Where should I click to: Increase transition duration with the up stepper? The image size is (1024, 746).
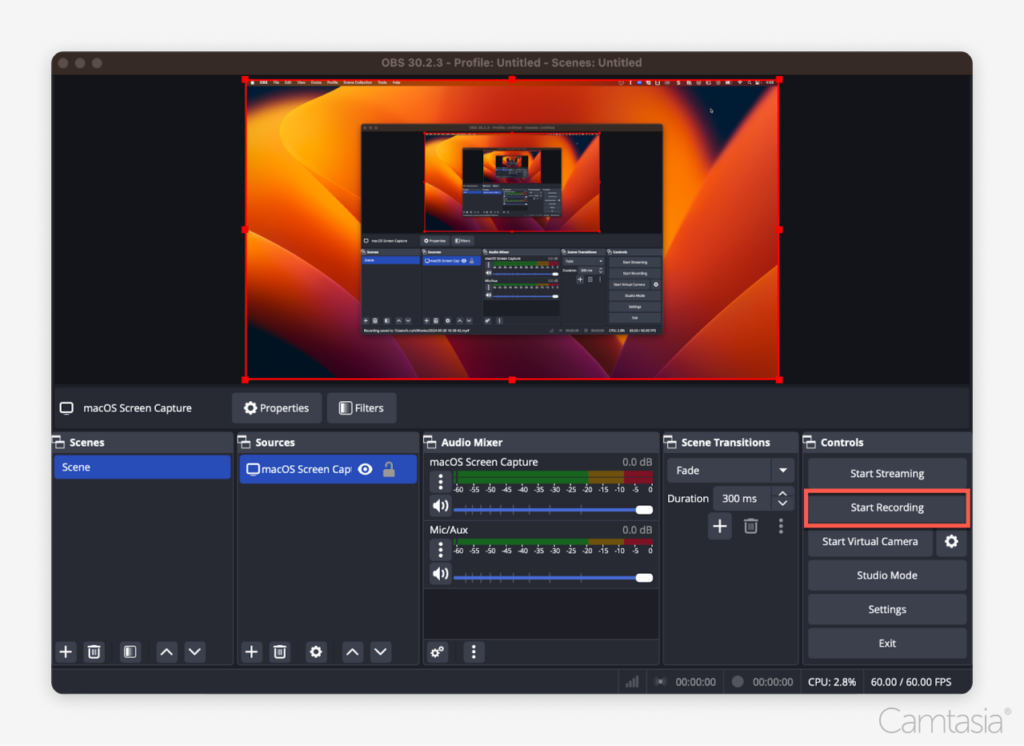(x=784, y=493)
